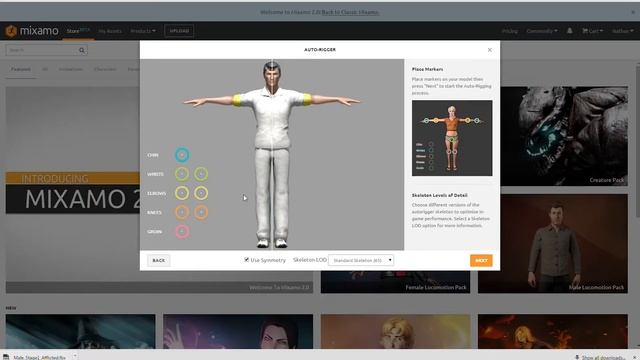The height and width of the screenshot is (360, 640).
Task: Click the Chin label text
Action: 153,155
